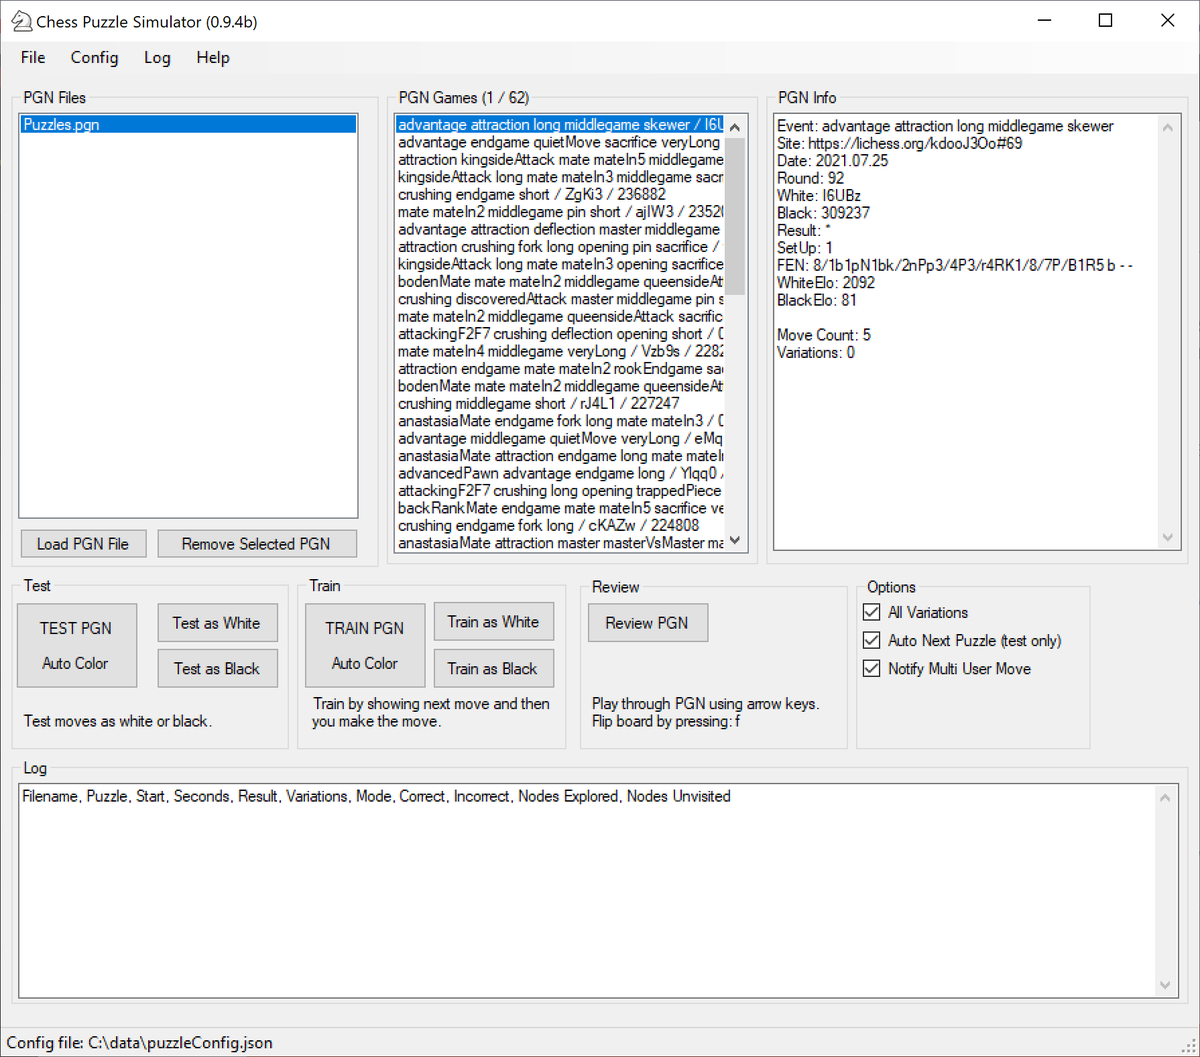Click PGN Info scroll up arrow
This screenshot has width=1200, height=1057.
pyautogui.click(x=1168, y=127)
